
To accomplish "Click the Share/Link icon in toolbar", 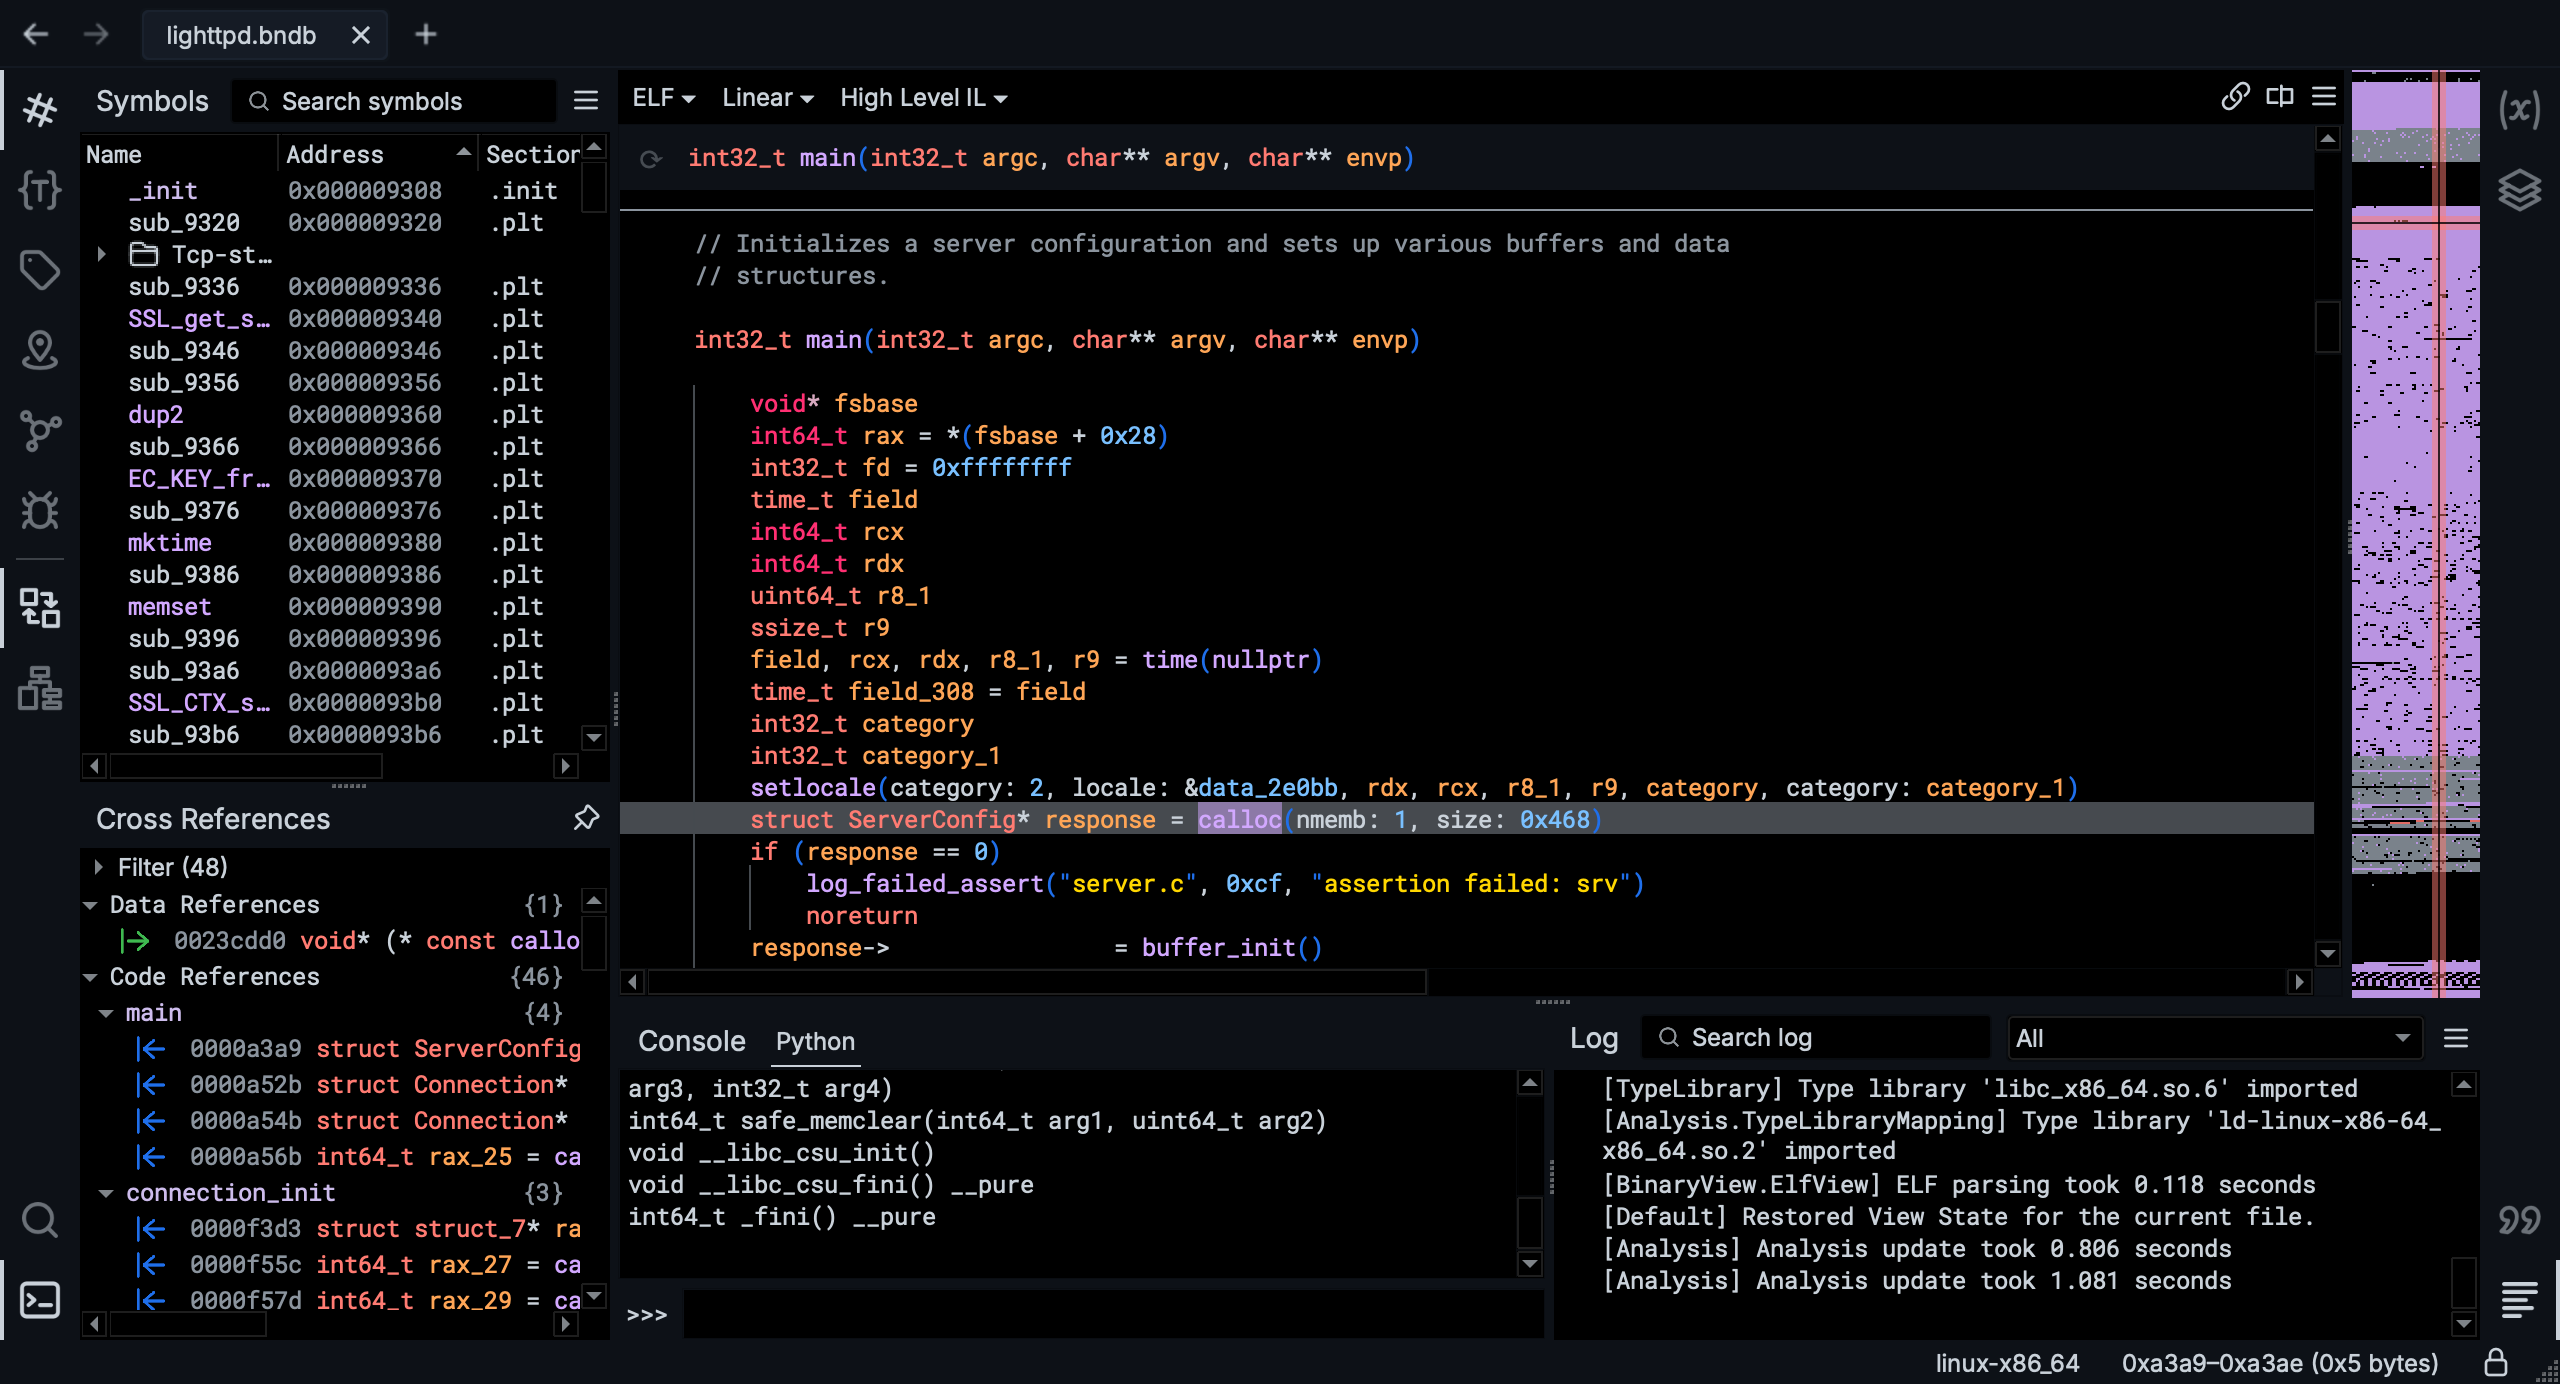I will click(x=2233, y=95).
